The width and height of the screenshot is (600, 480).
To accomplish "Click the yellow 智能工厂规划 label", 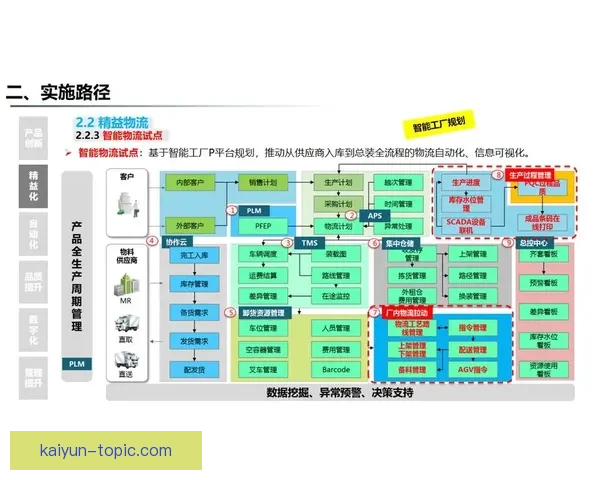I will [x=439, y=125].
